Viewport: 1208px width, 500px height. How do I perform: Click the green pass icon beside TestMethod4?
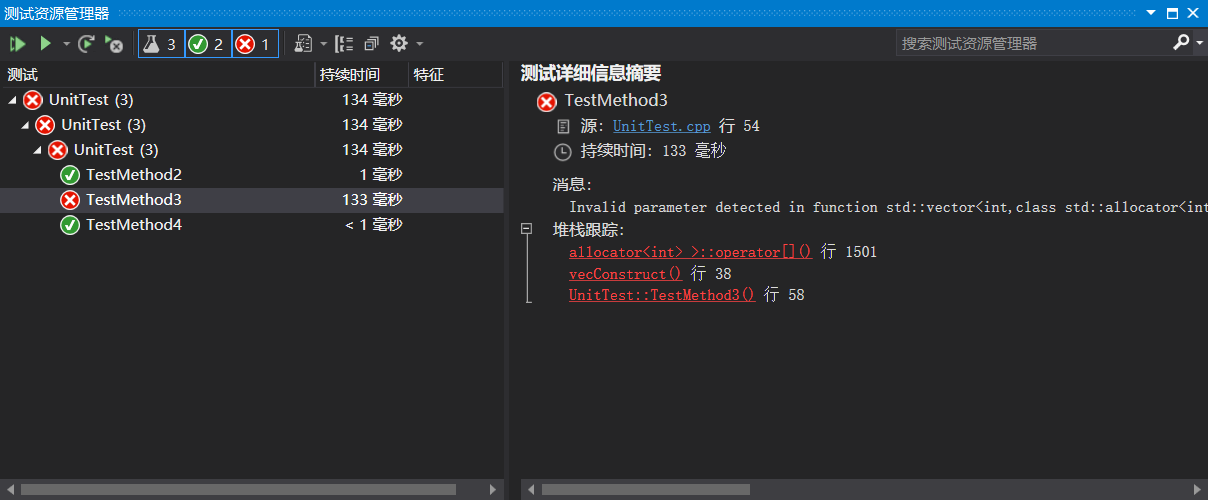70,225
